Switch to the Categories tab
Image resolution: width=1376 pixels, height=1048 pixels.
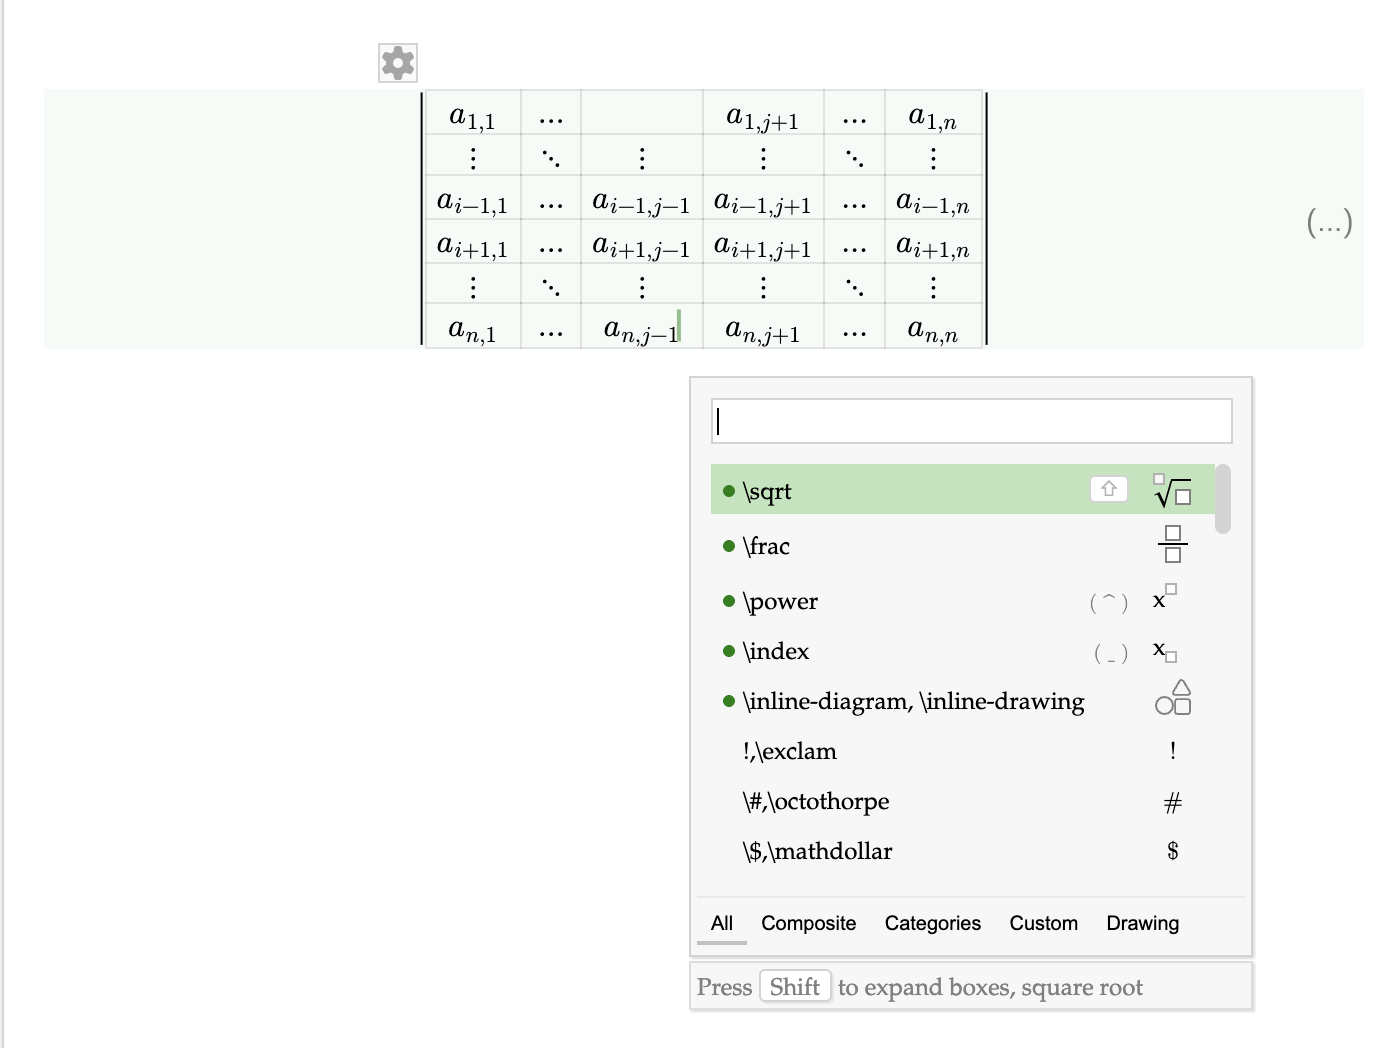pos(932,923)
